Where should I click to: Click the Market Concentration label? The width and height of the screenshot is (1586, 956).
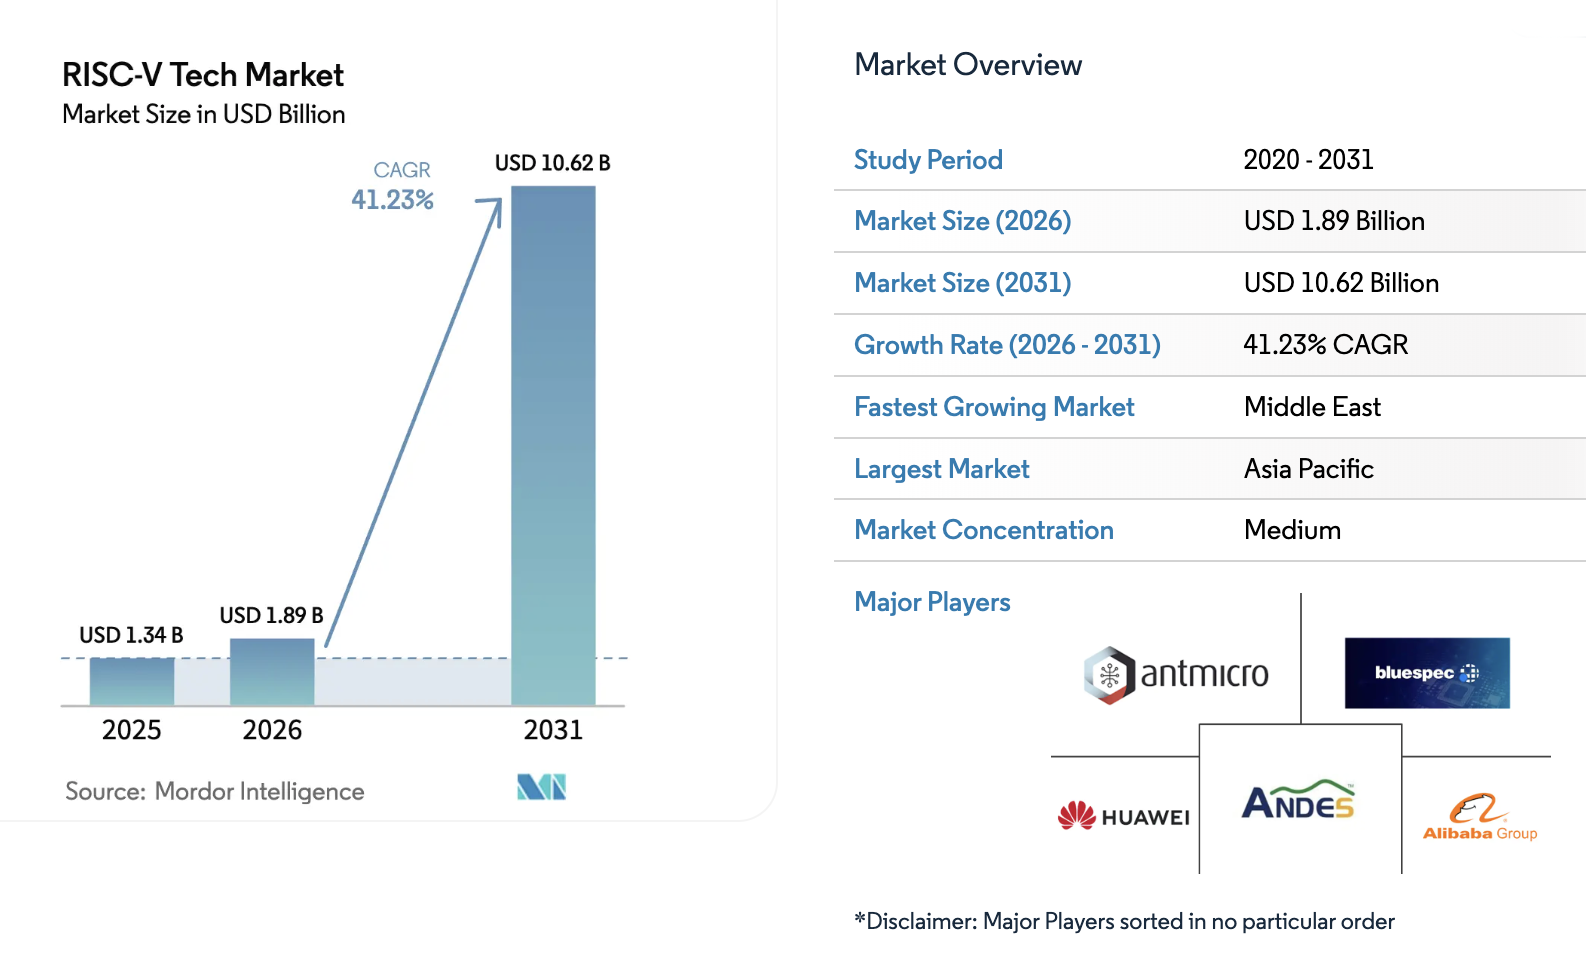[x=983, y=530]
